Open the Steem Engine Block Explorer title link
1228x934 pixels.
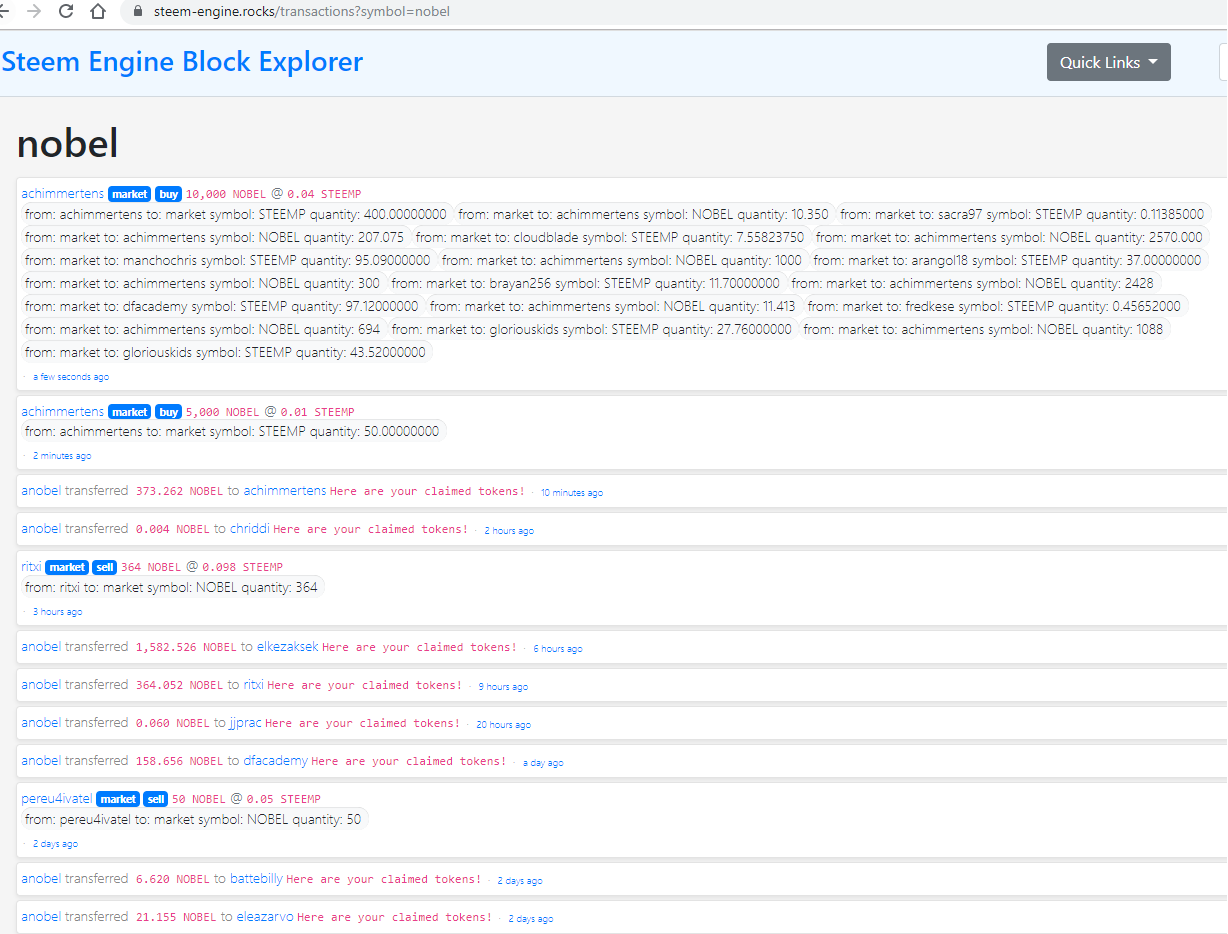point(182,62)
